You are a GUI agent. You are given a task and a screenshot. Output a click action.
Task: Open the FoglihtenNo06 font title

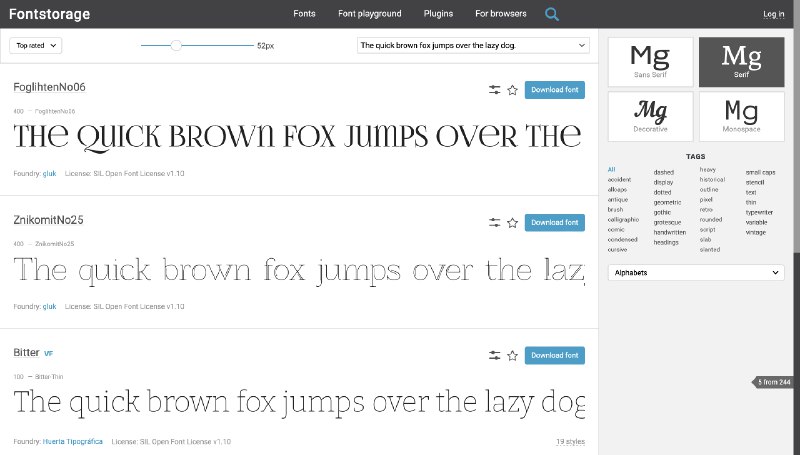click(49, 87)
